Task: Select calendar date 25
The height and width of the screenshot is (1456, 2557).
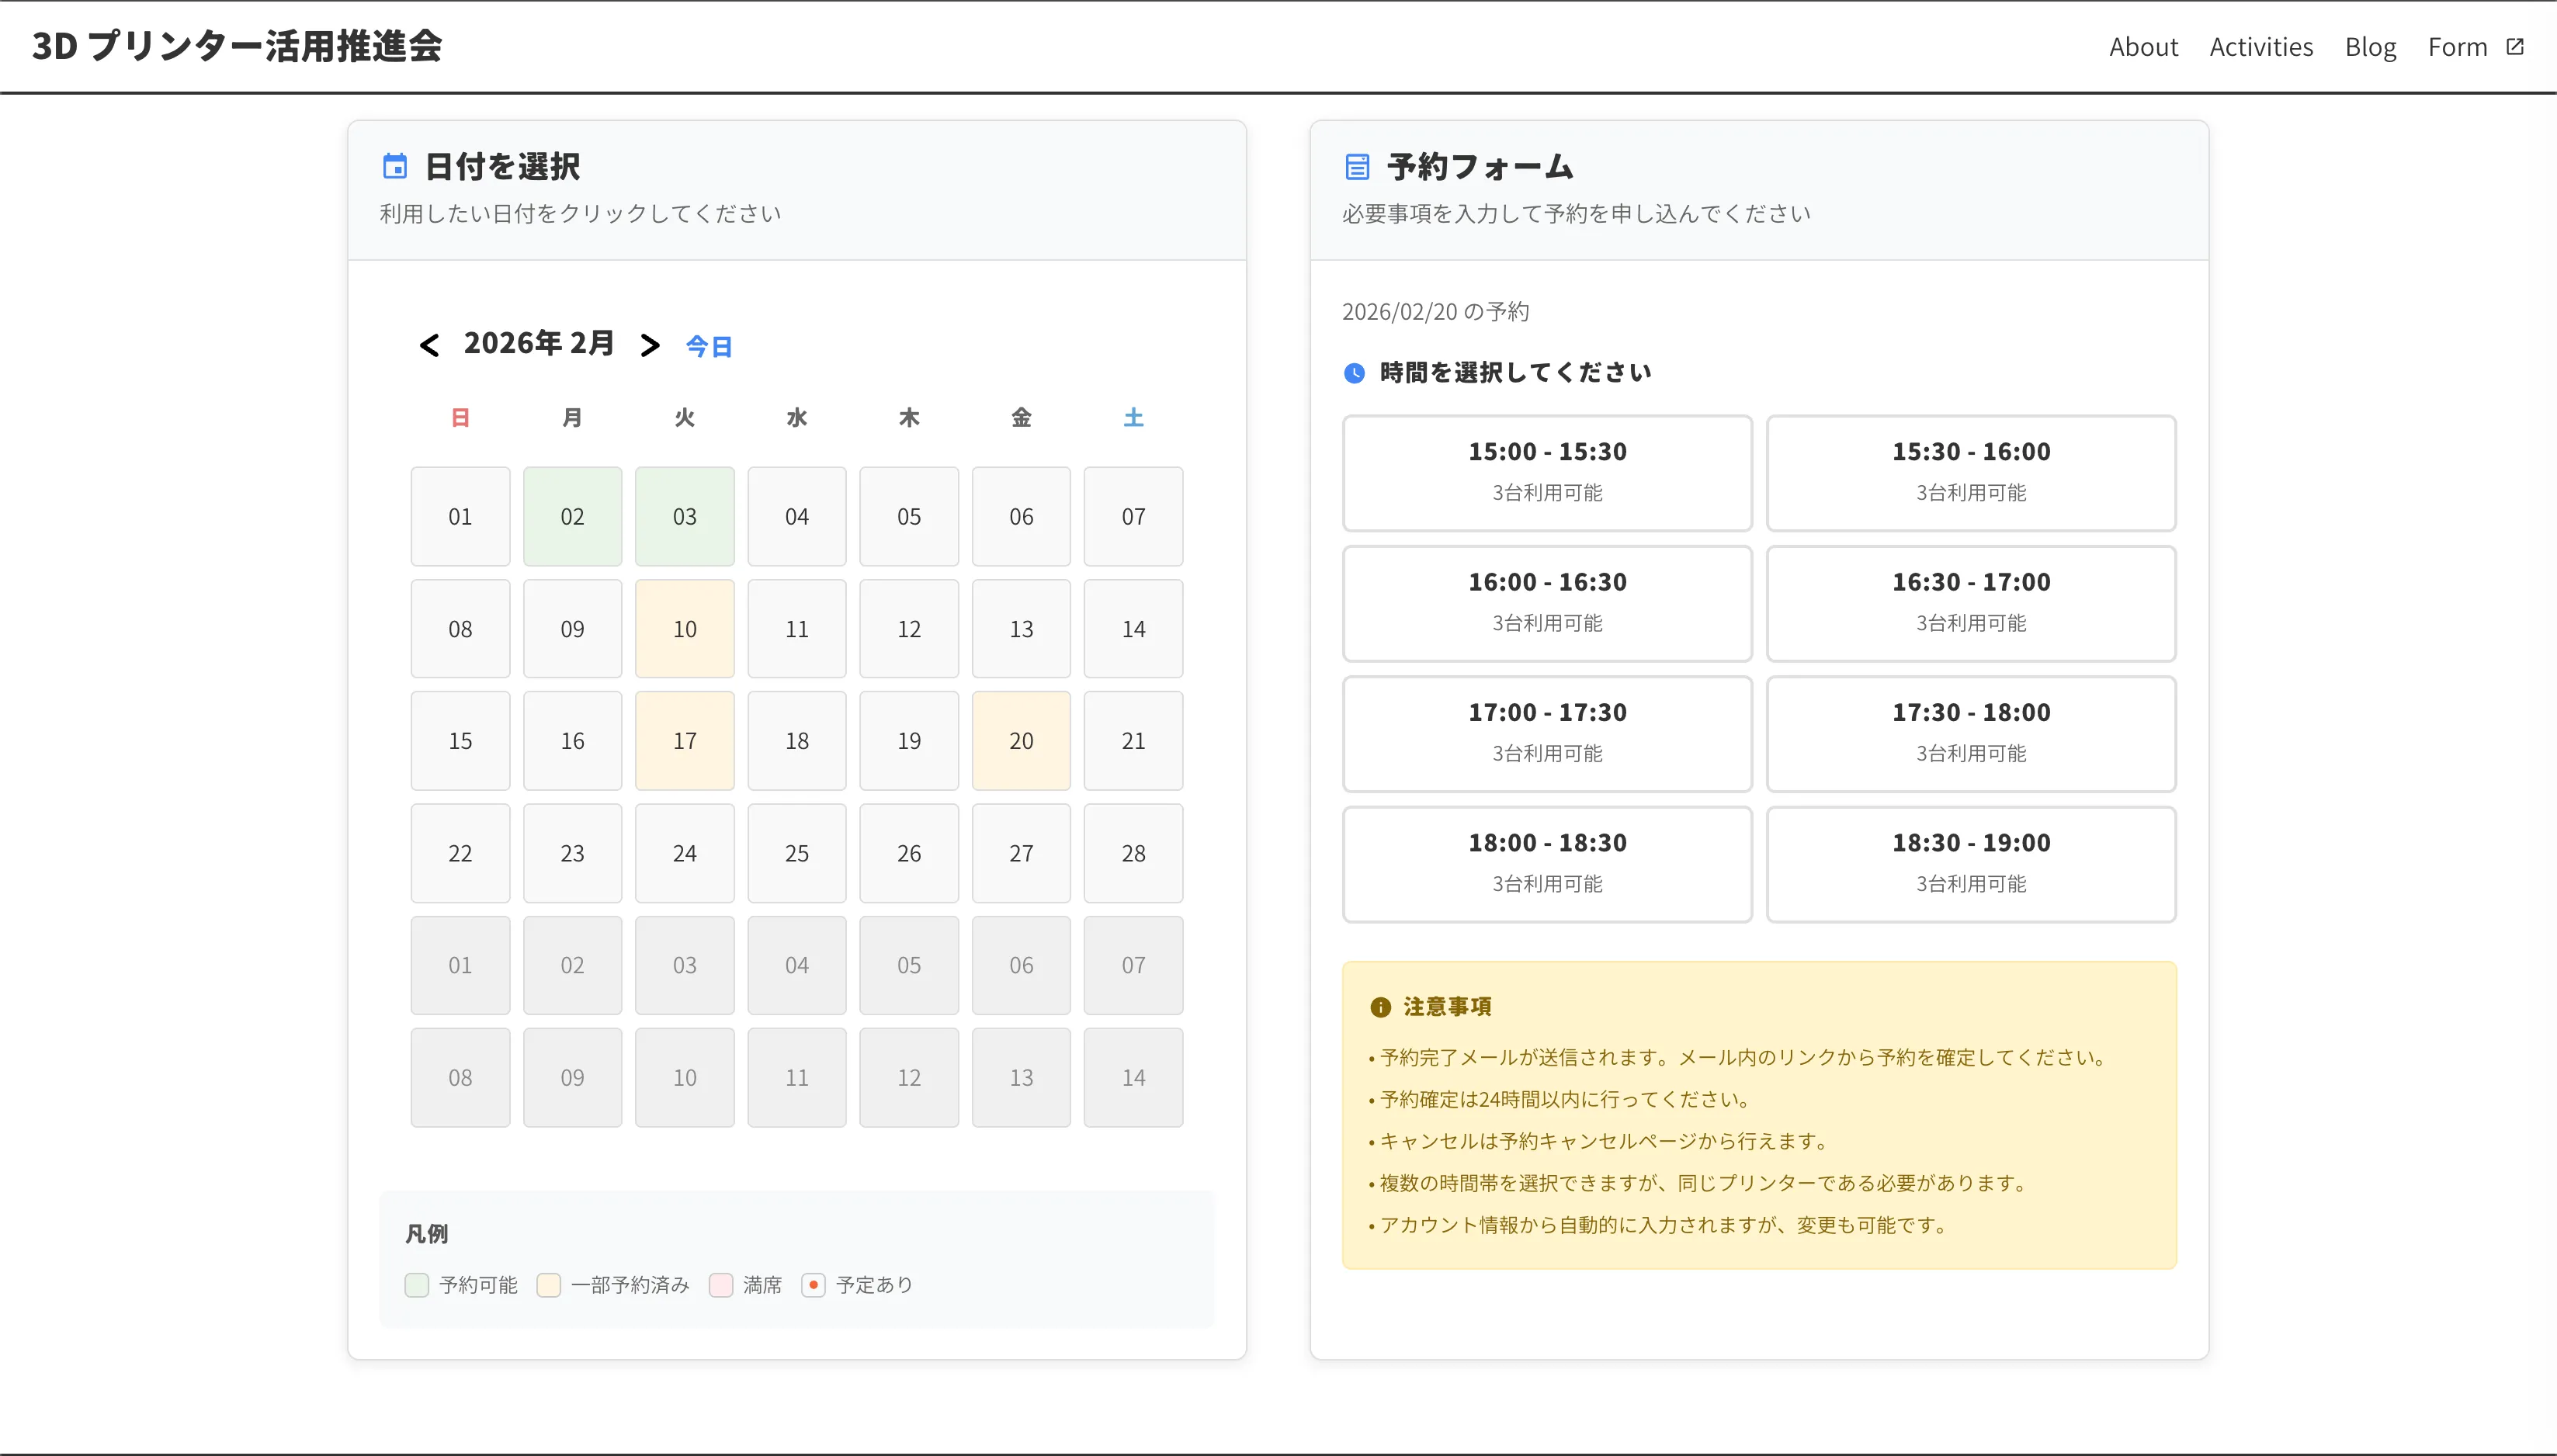Action: click(797, 853)
